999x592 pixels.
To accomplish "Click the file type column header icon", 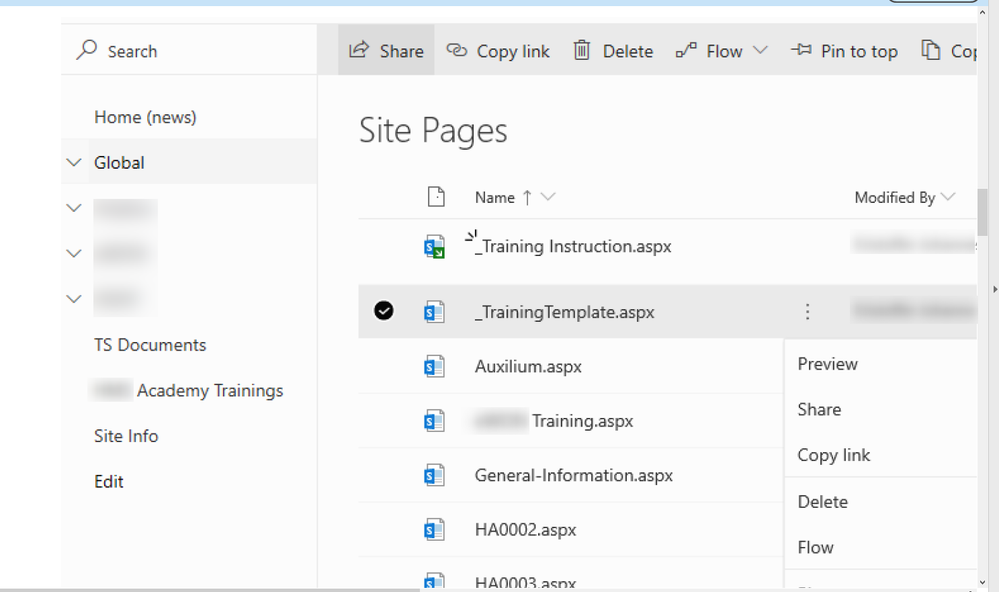I will (435, 197).
